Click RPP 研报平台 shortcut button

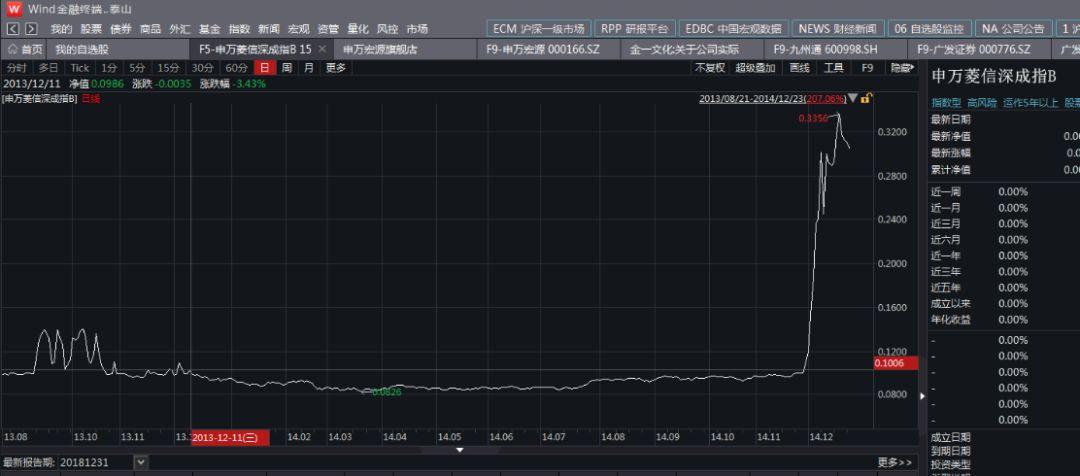[634, 29]
